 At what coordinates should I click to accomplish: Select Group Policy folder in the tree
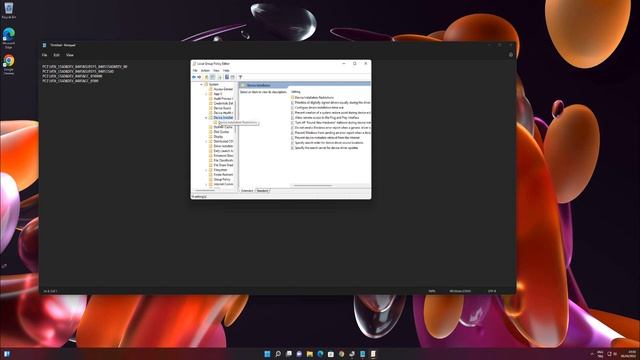click(x=220, y=180)
